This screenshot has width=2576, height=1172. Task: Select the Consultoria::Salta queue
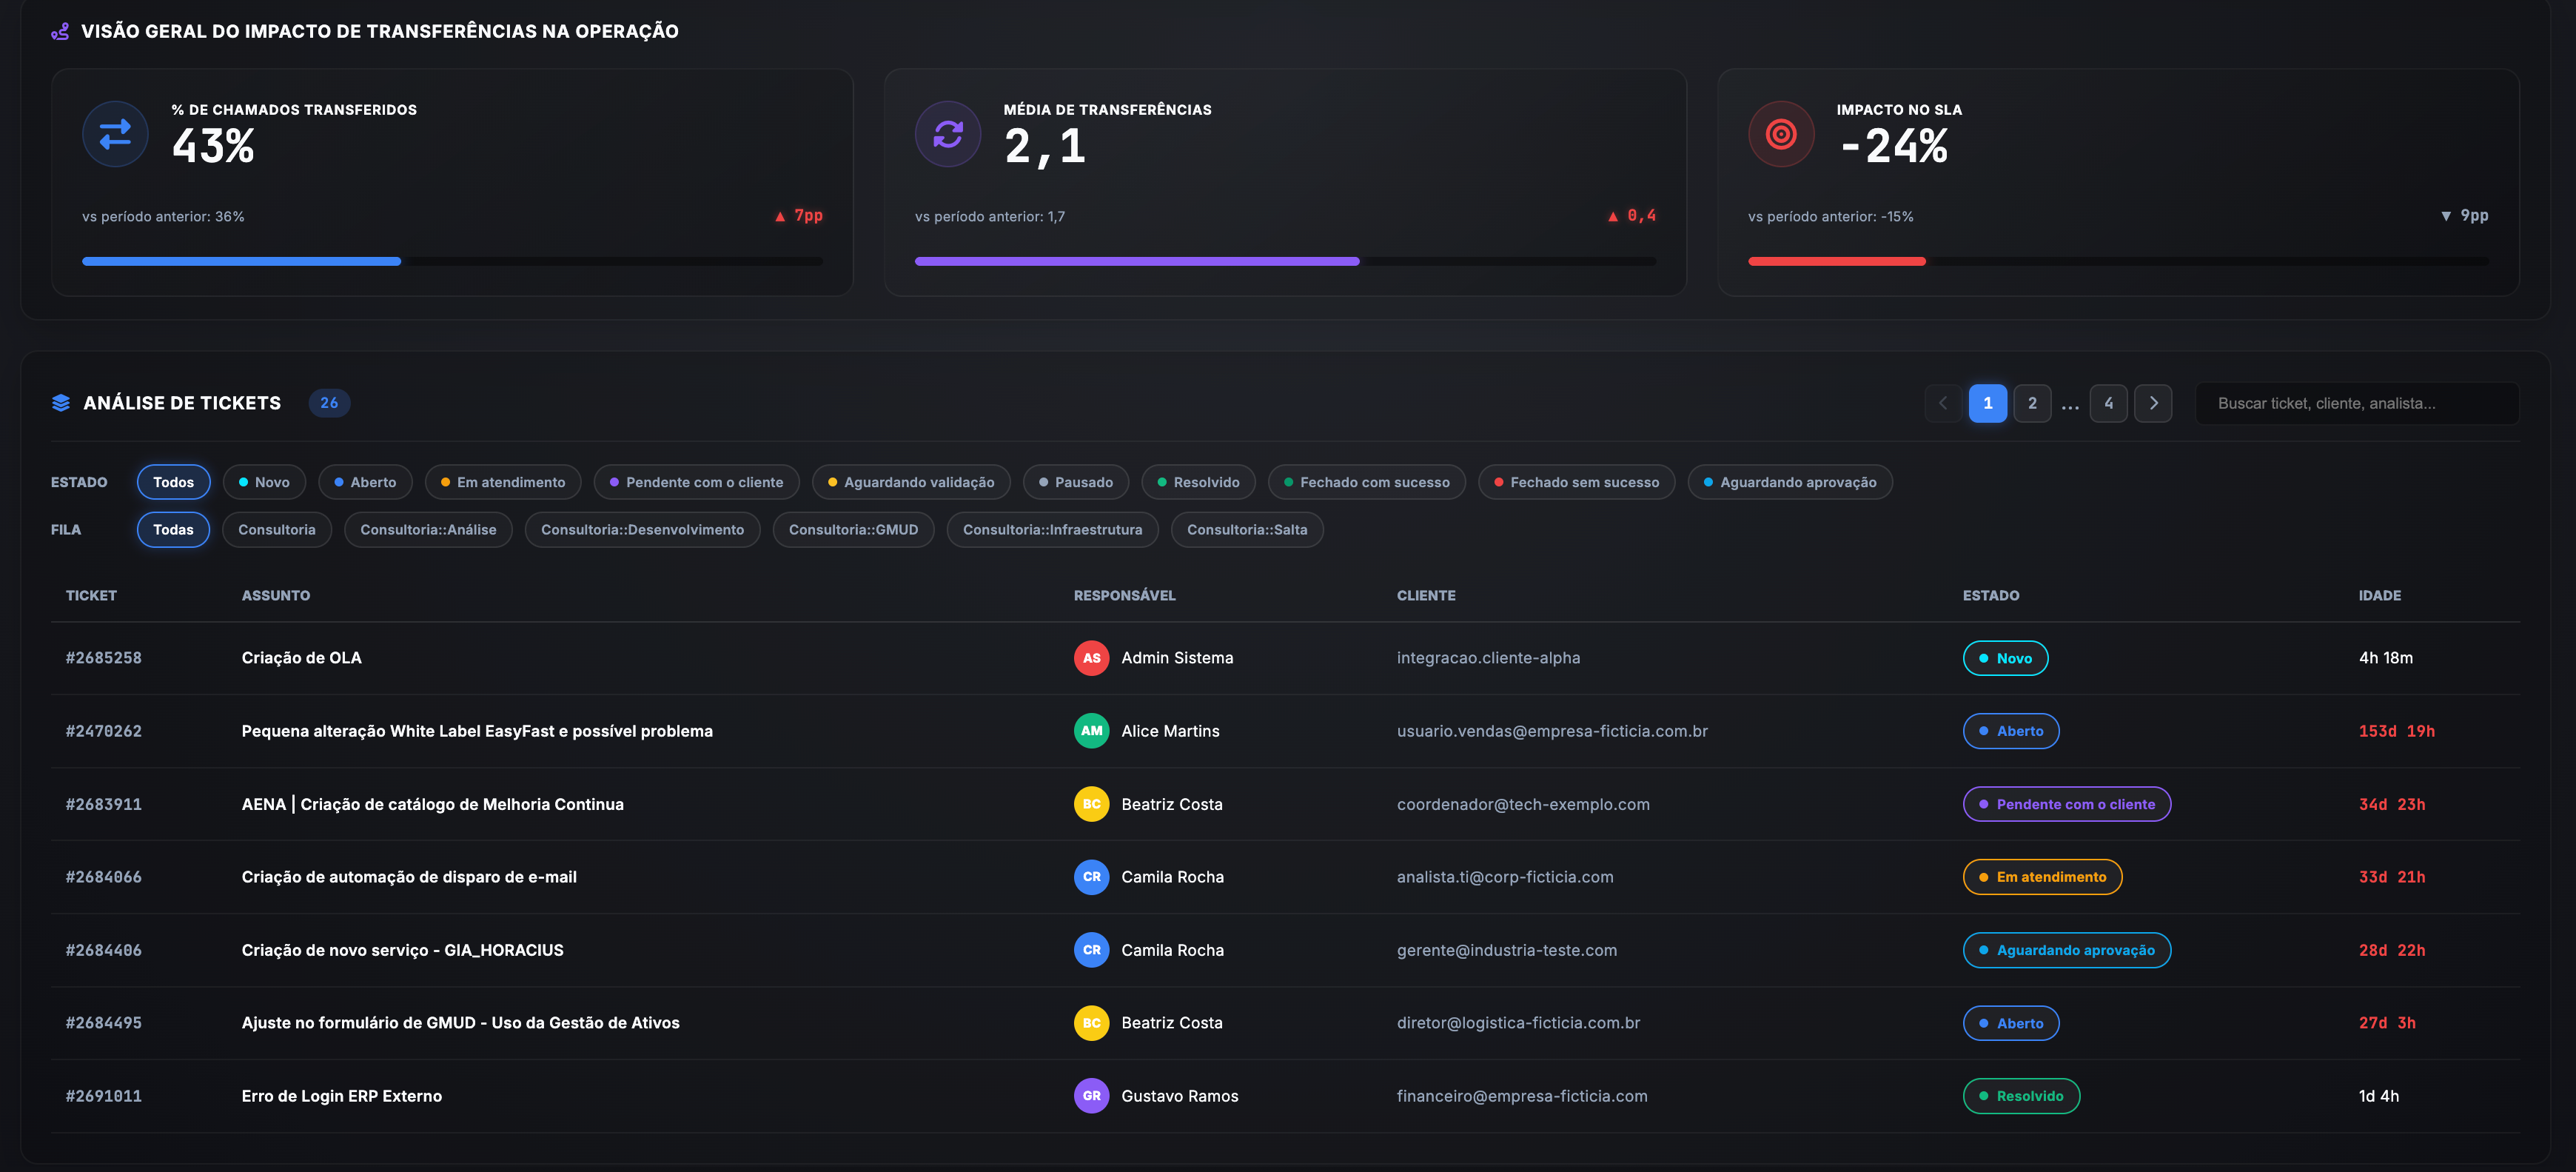pyautogui.click(x=1247, y=530)
